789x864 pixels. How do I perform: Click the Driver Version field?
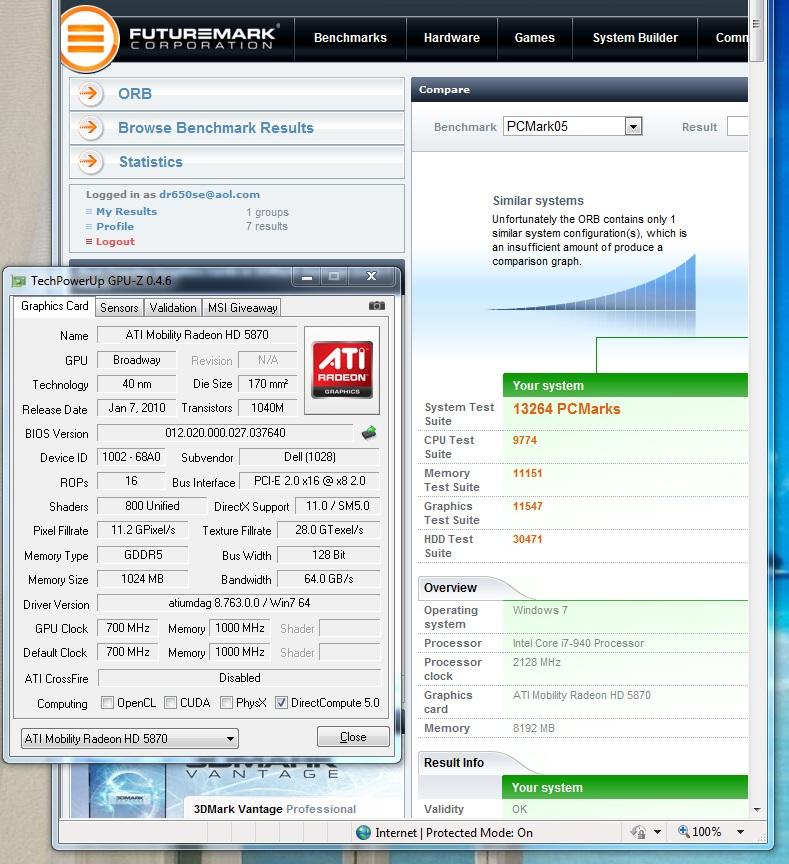point(239,603)
